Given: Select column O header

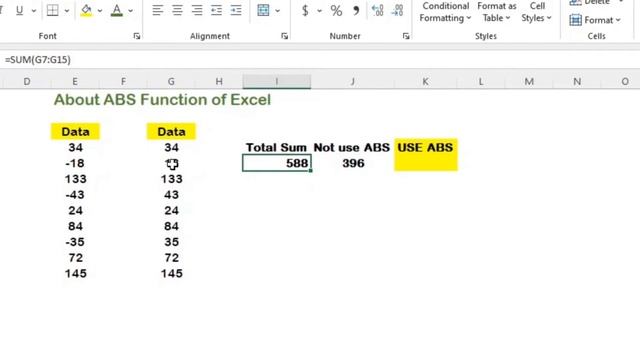Looking at the screenshot, I should tap(625, 82).
